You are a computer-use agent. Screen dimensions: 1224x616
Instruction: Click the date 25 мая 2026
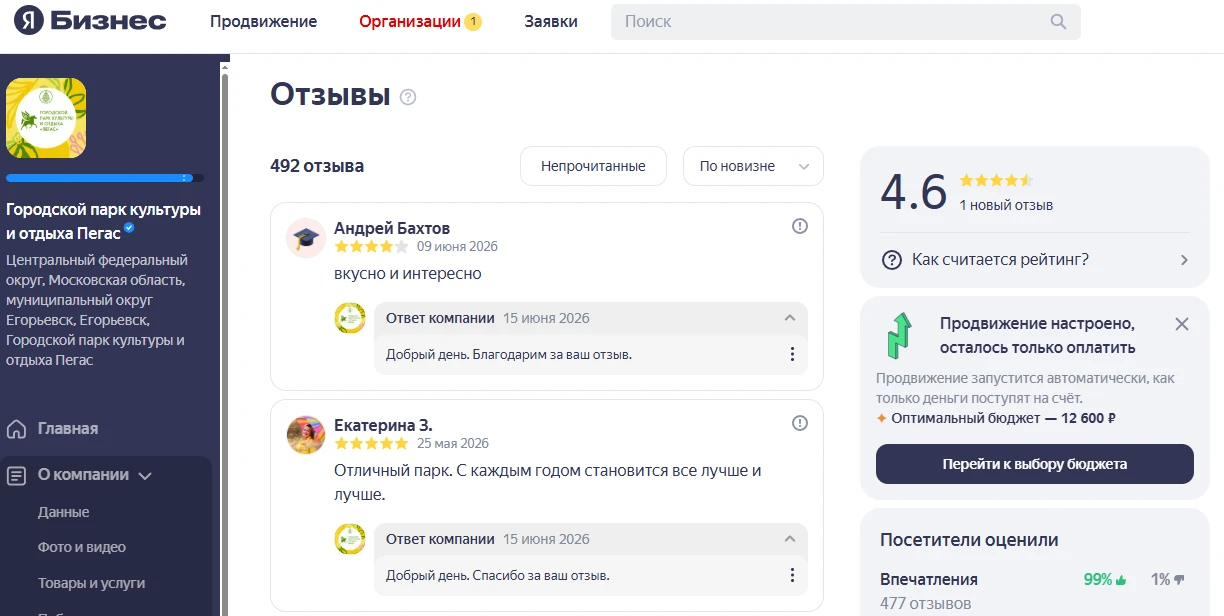[x=453, y=443]
